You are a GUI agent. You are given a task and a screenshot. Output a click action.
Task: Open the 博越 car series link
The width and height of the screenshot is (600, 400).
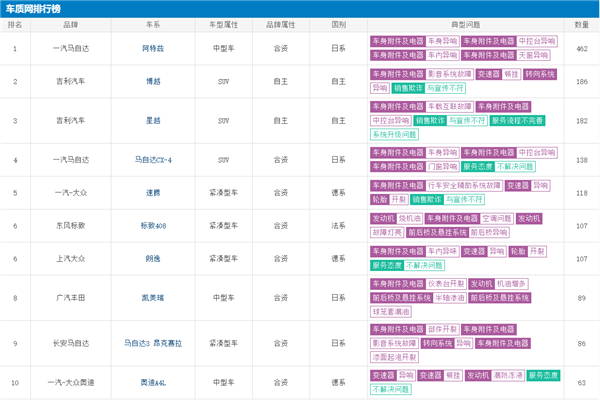pyautogui.click(x=153, y=82)
